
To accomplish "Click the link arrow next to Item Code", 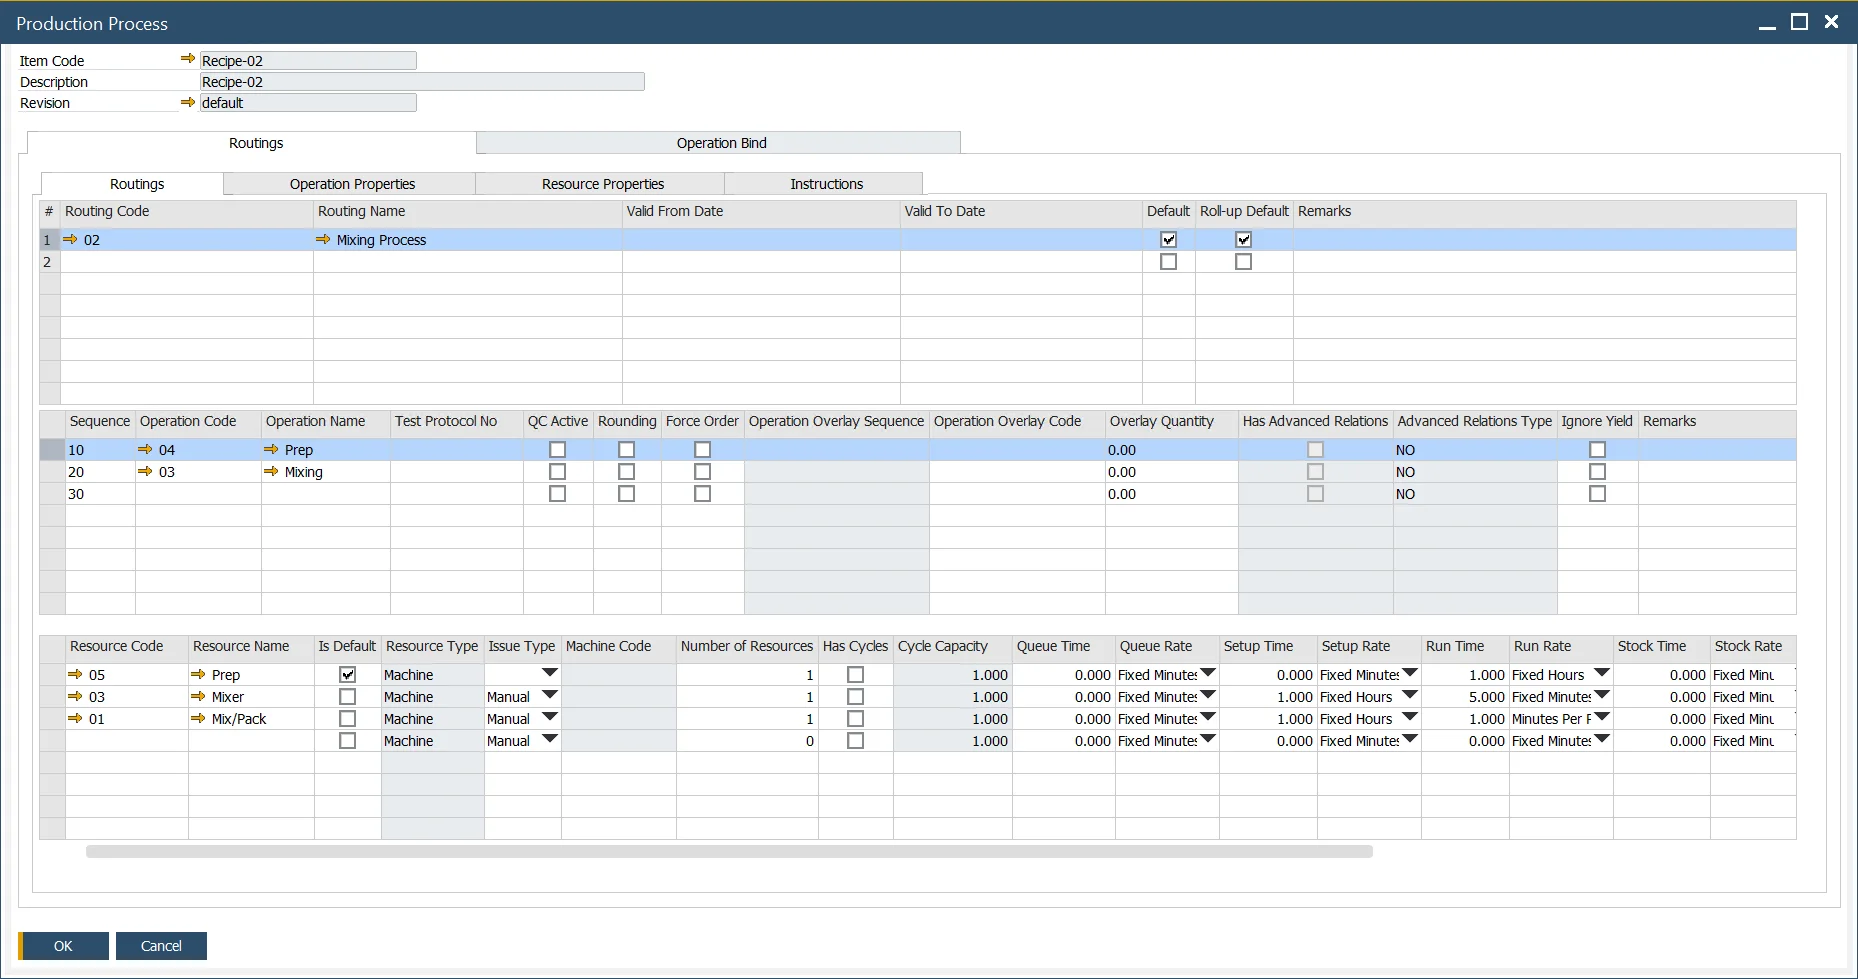I will click(187, 59).
